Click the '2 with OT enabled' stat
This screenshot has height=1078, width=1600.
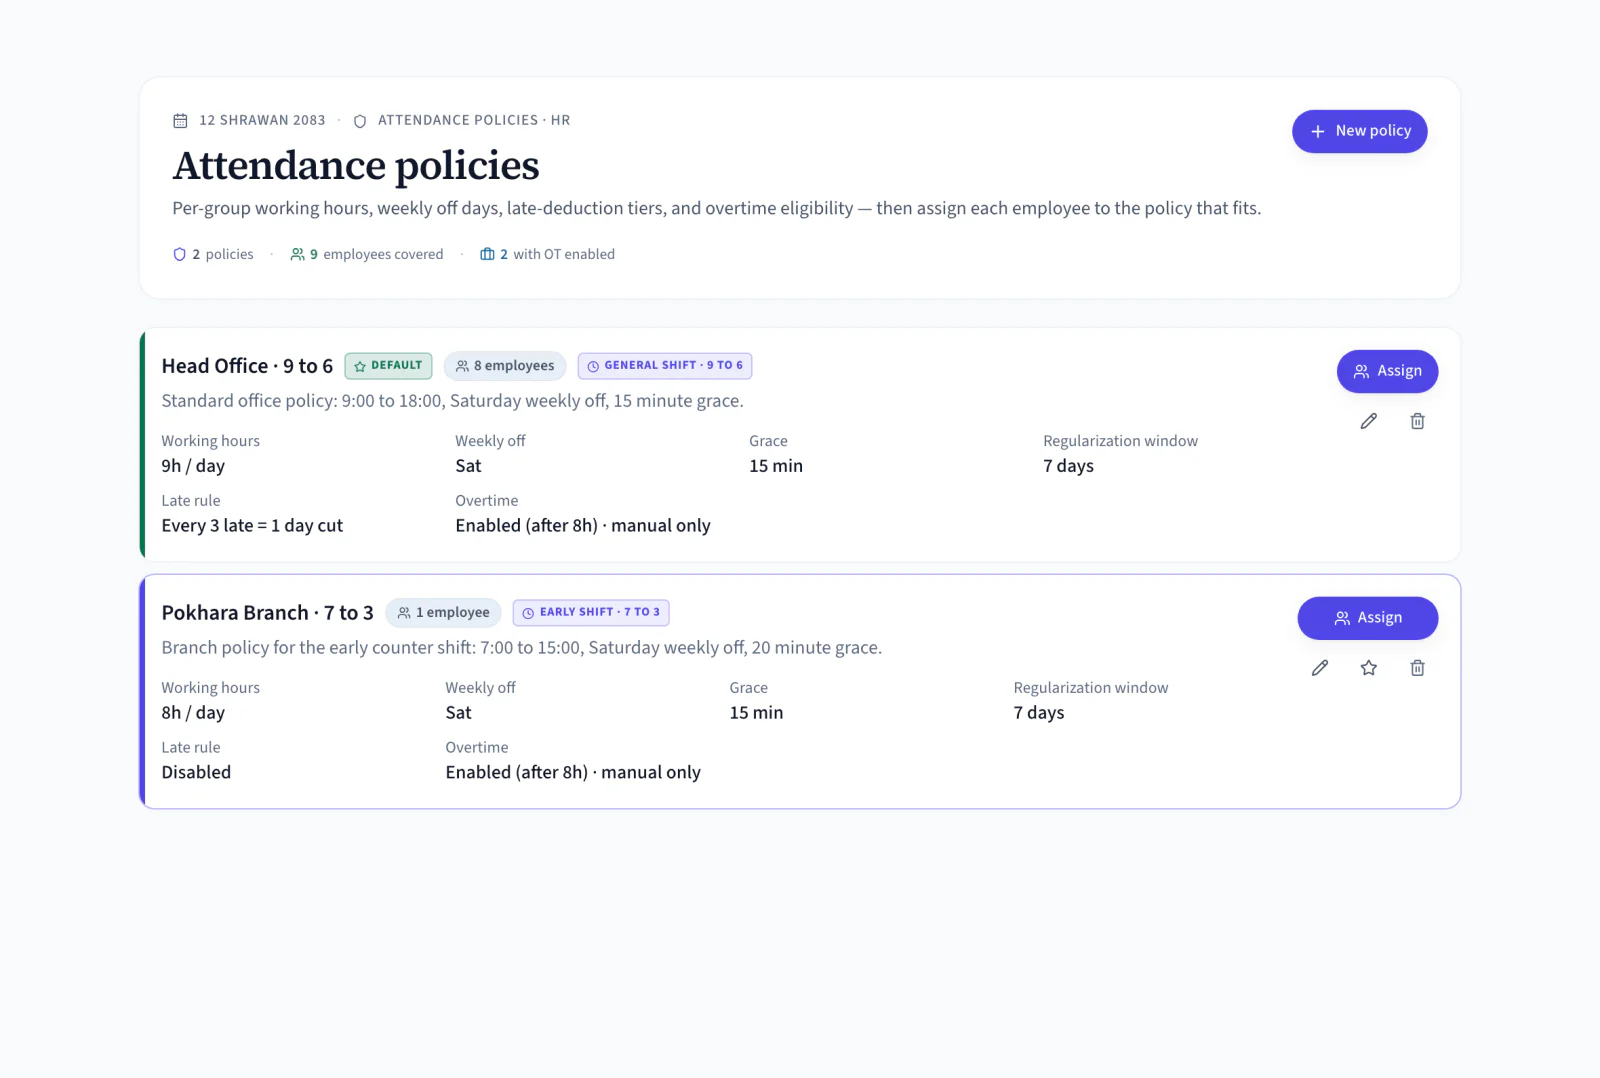[x=547, y=254]
